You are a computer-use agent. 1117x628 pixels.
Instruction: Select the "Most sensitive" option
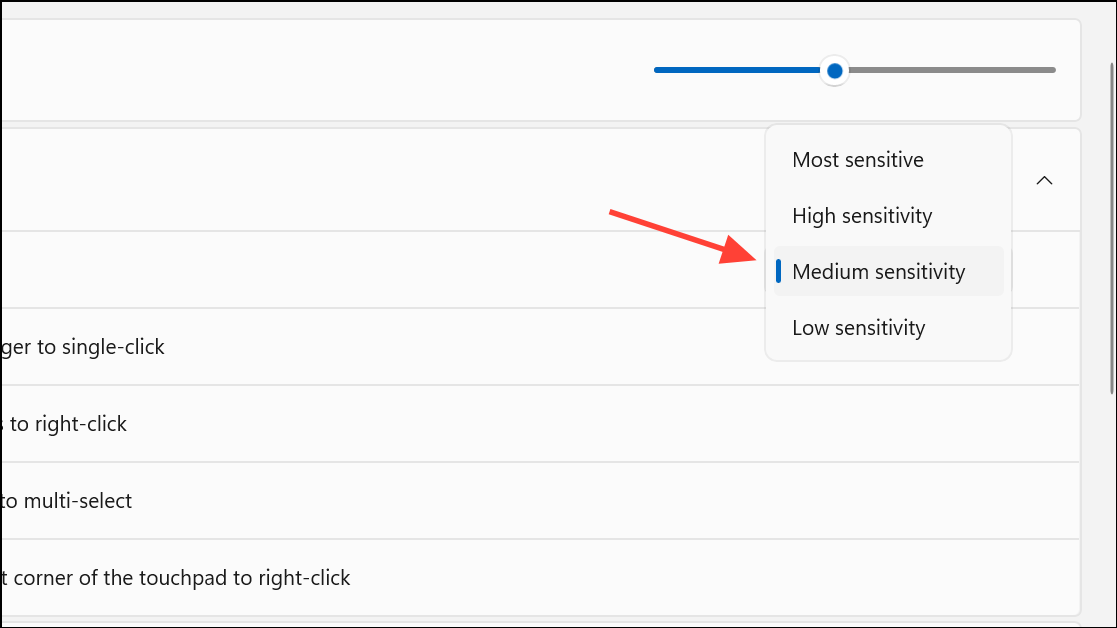pyautogui.click(x=857, y=159)
